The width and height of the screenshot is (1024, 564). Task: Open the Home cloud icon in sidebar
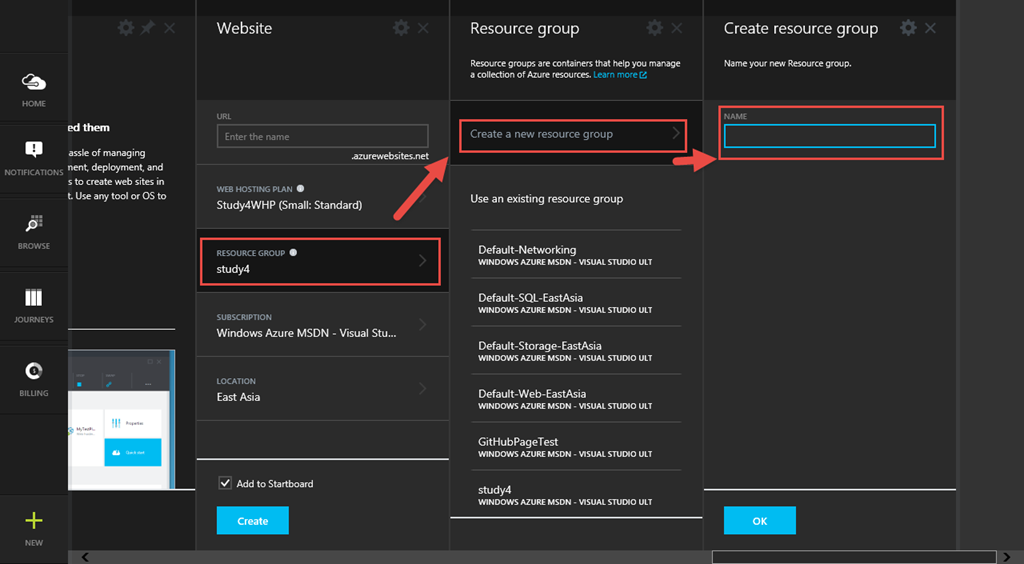(34, 83)
